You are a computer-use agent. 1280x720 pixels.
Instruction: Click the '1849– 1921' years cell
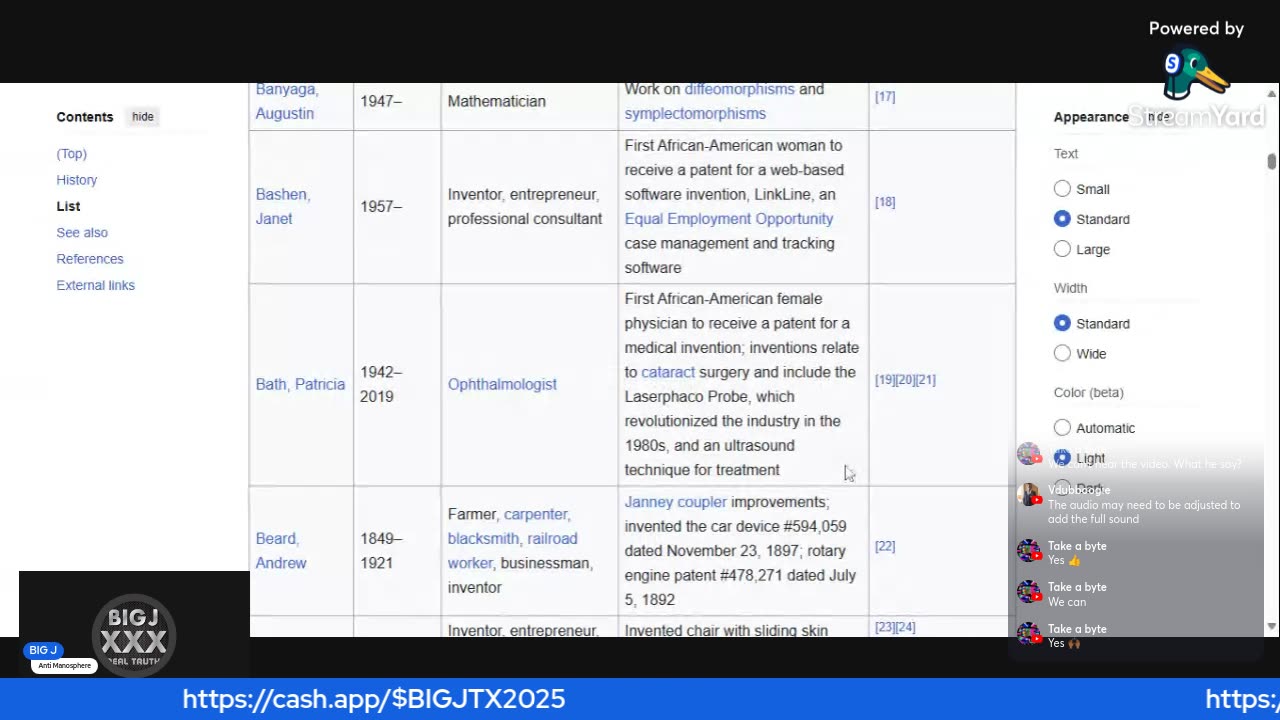(397, 551)
